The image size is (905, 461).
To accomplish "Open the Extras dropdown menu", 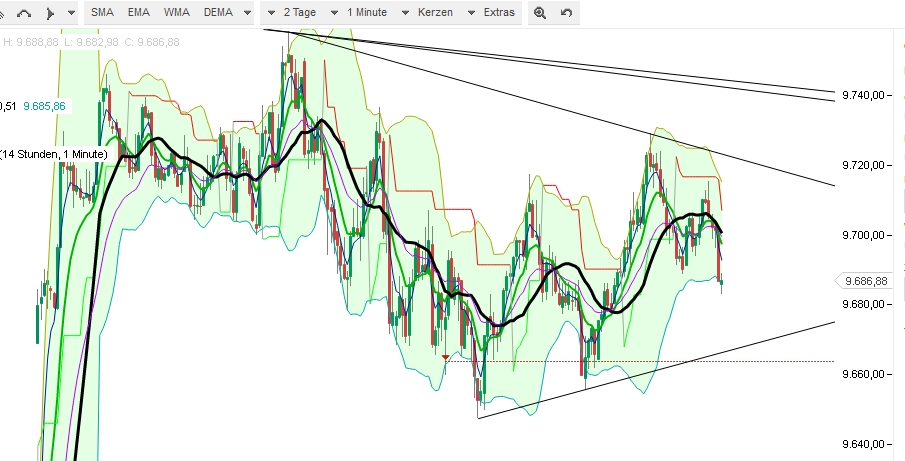I will click(492, 12).
